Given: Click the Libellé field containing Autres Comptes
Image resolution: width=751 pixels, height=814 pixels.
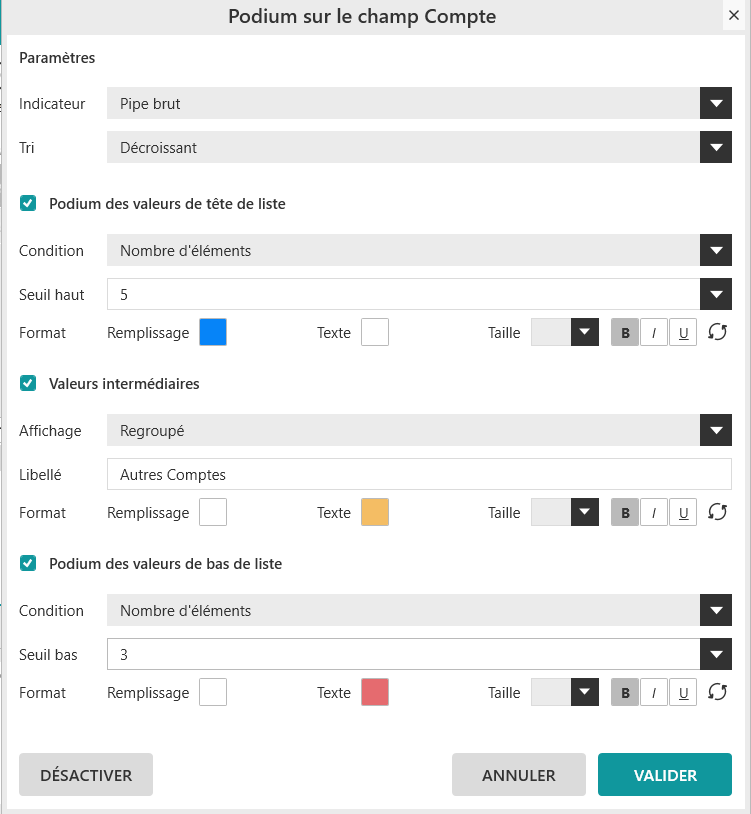Looking at the screenshot, I should [418, 475].
